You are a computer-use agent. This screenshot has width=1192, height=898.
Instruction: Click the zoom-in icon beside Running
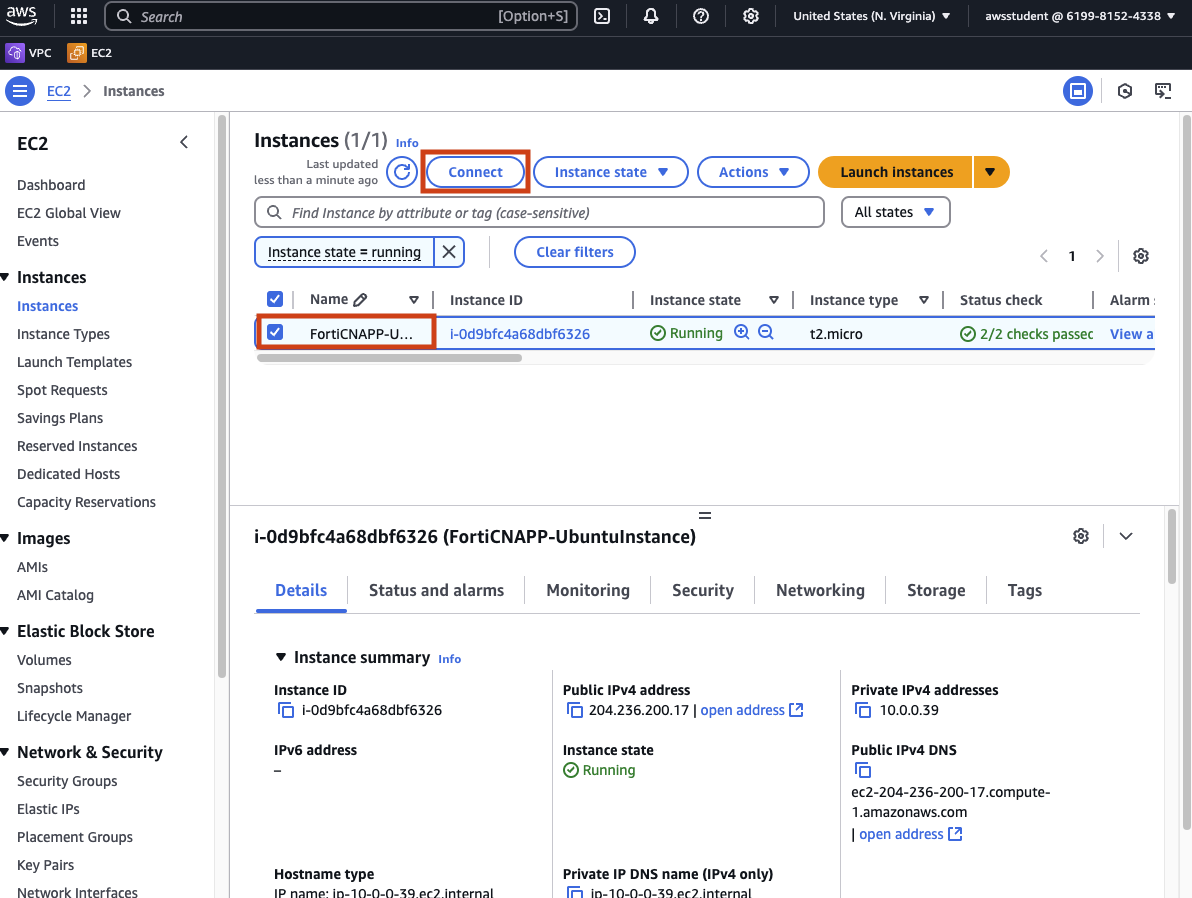point(741,332)
